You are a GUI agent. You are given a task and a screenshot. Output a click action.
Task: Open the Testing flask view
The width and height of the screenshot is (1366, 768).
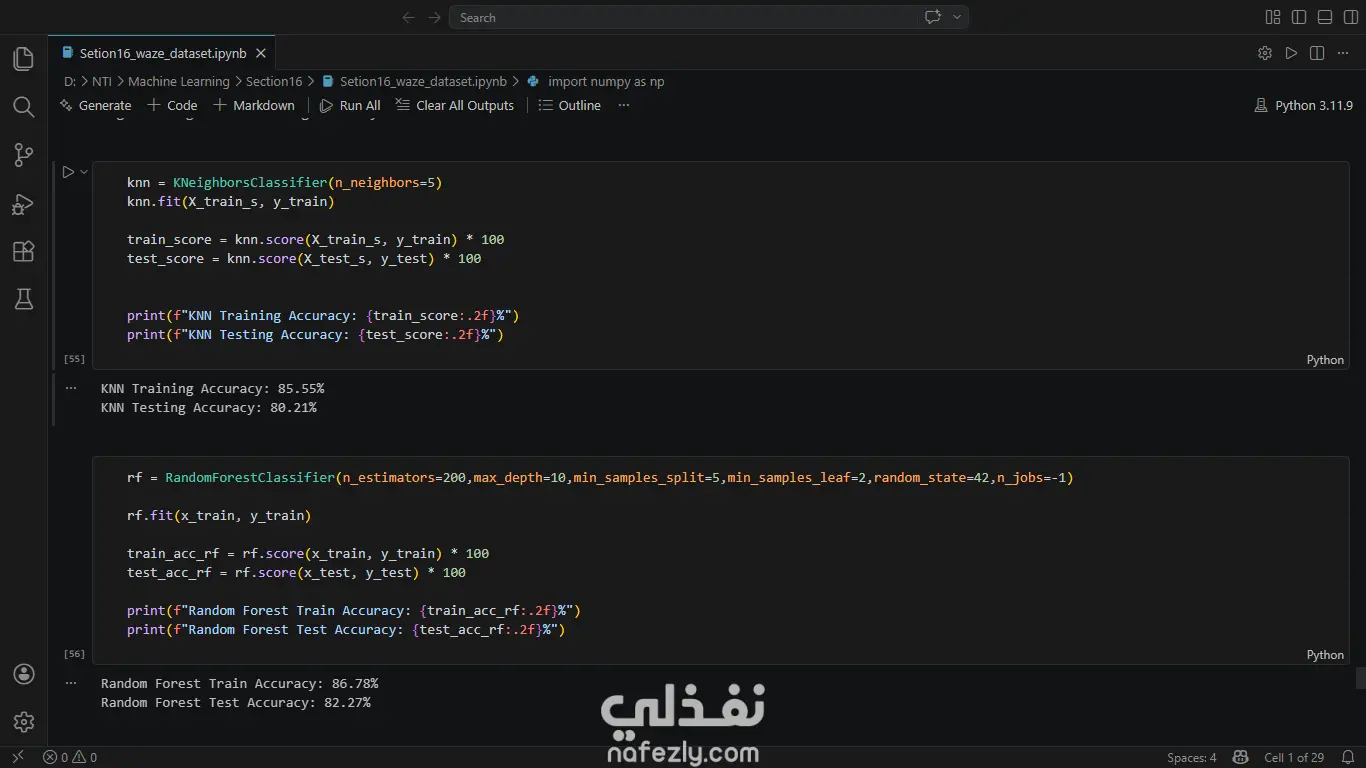point(24,299)
